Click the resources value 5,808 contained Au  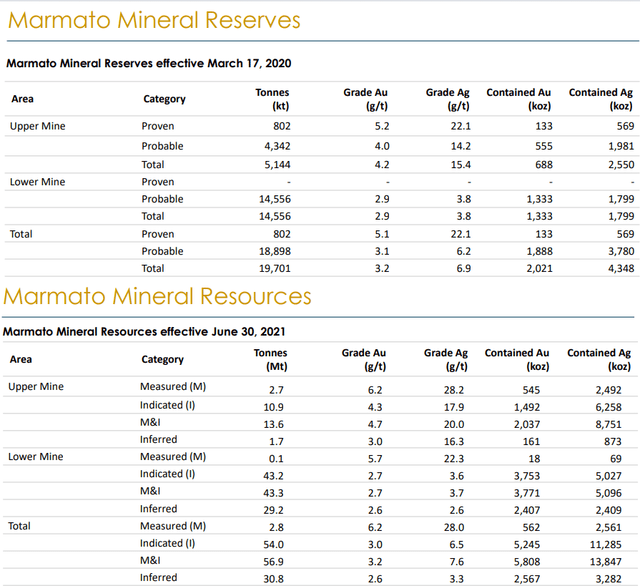click(x=527, y=562)
